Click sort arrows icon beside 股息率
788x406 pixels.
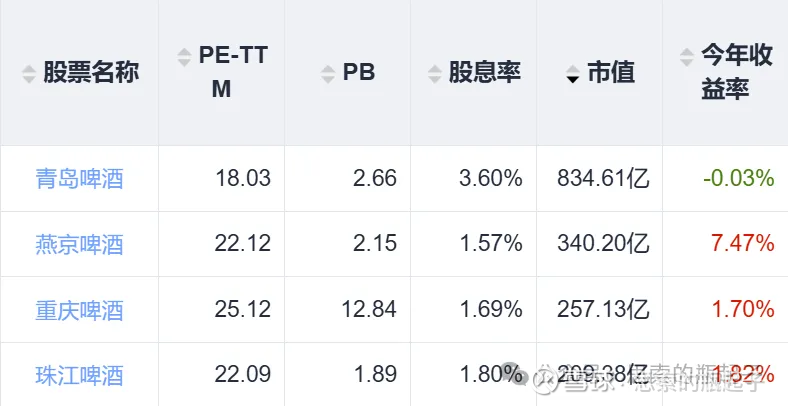(x=434, y=73)
